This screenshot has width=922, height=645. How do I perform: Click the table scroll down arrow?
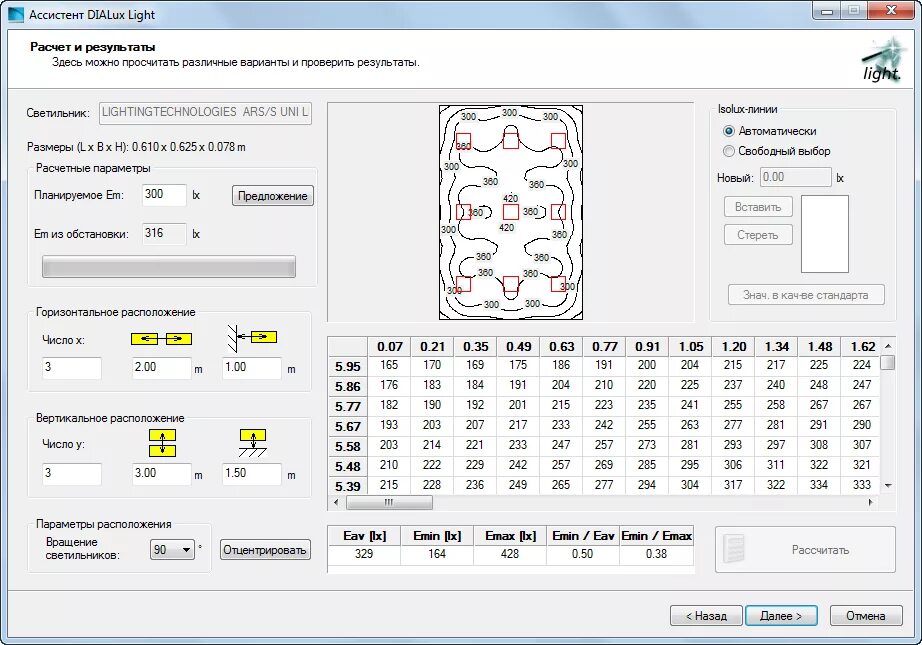tap(888, 486)
